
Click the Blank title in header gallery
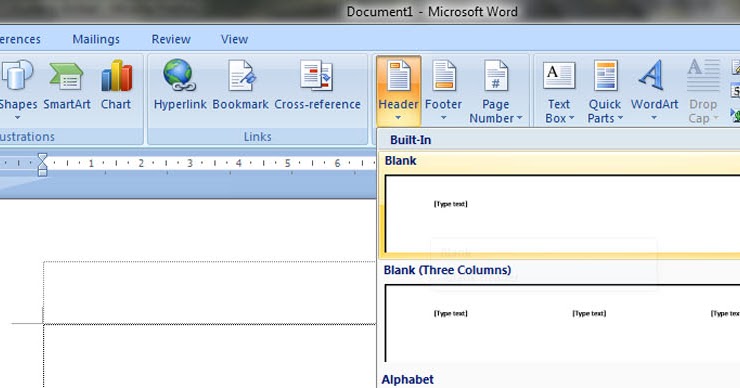400,160
